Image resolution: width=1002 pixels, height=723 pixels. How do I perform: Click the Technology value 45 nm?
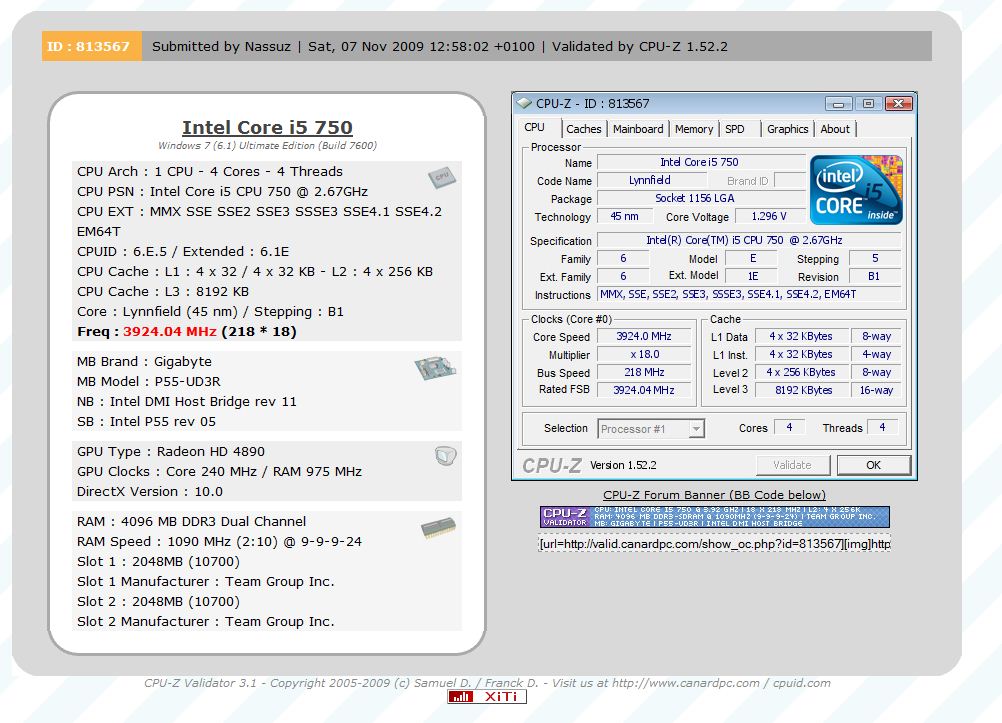(624, 216)
